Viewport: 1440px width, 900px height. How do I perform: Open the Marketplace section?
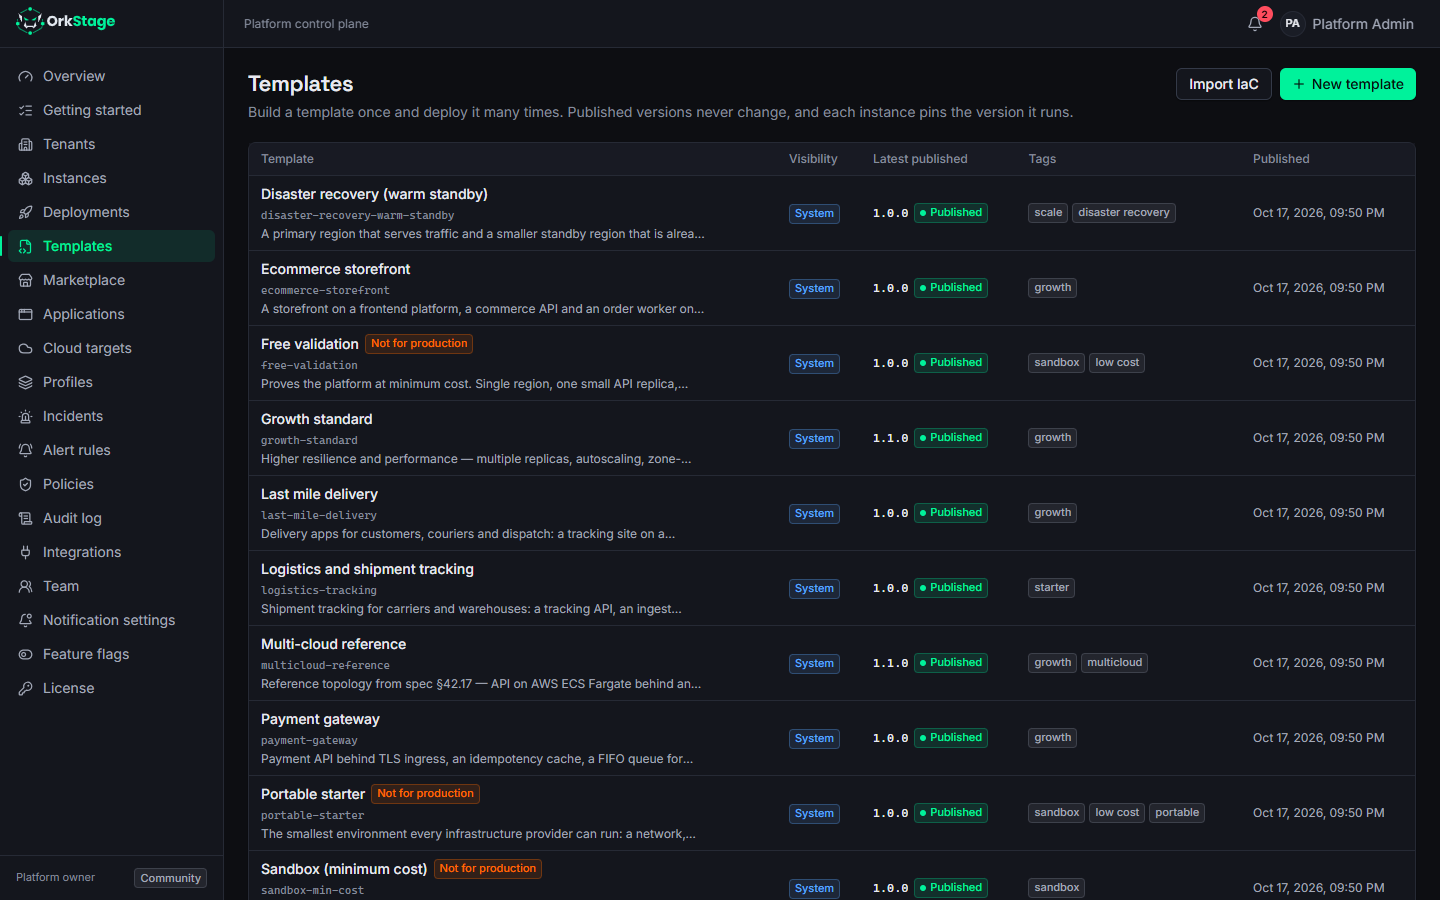pos(111,280)
